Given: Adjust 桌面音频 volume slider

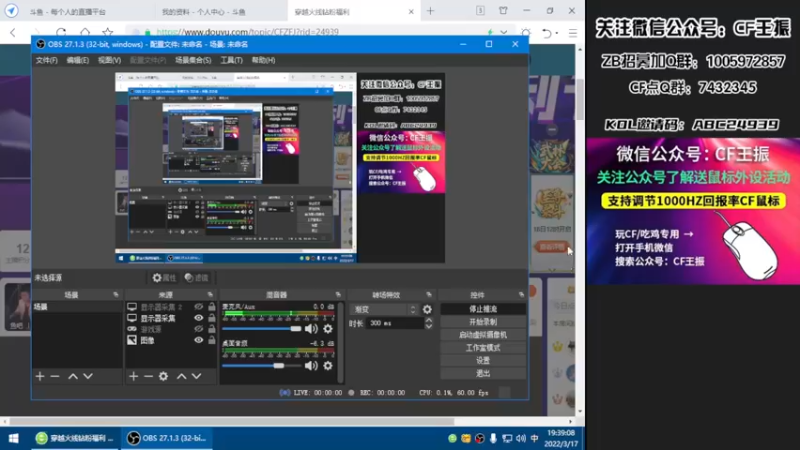Looking at the screenshot, I should coord(262,366).
